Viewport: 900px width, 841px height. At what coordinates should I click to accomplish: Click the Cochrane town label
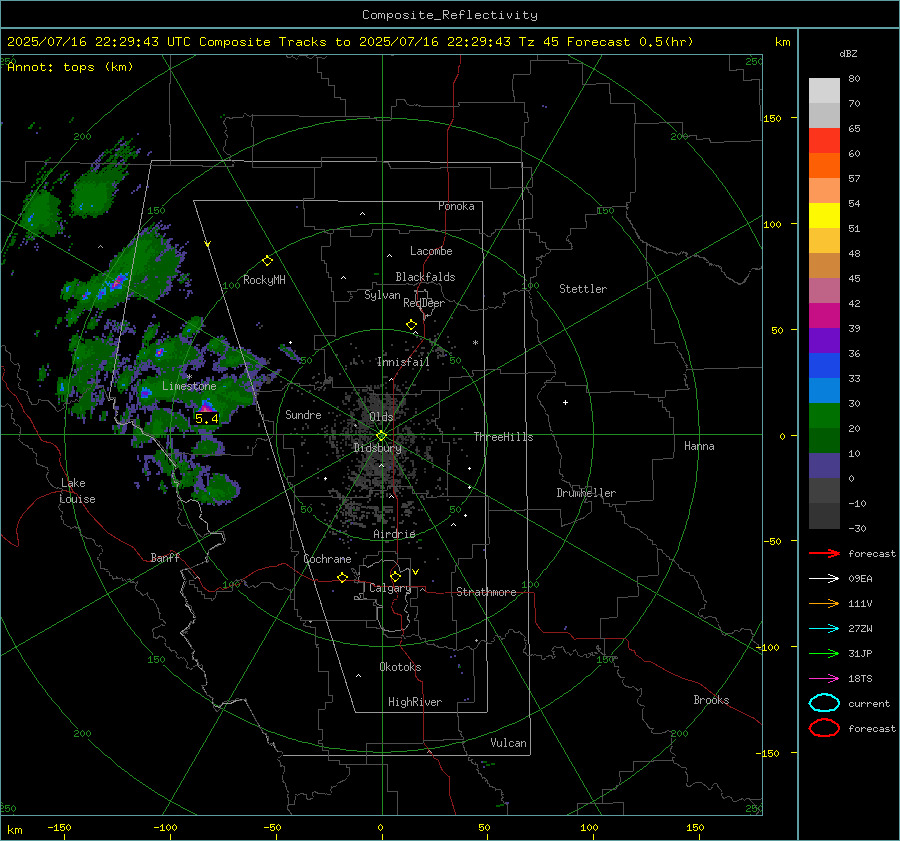click(327, 559)
